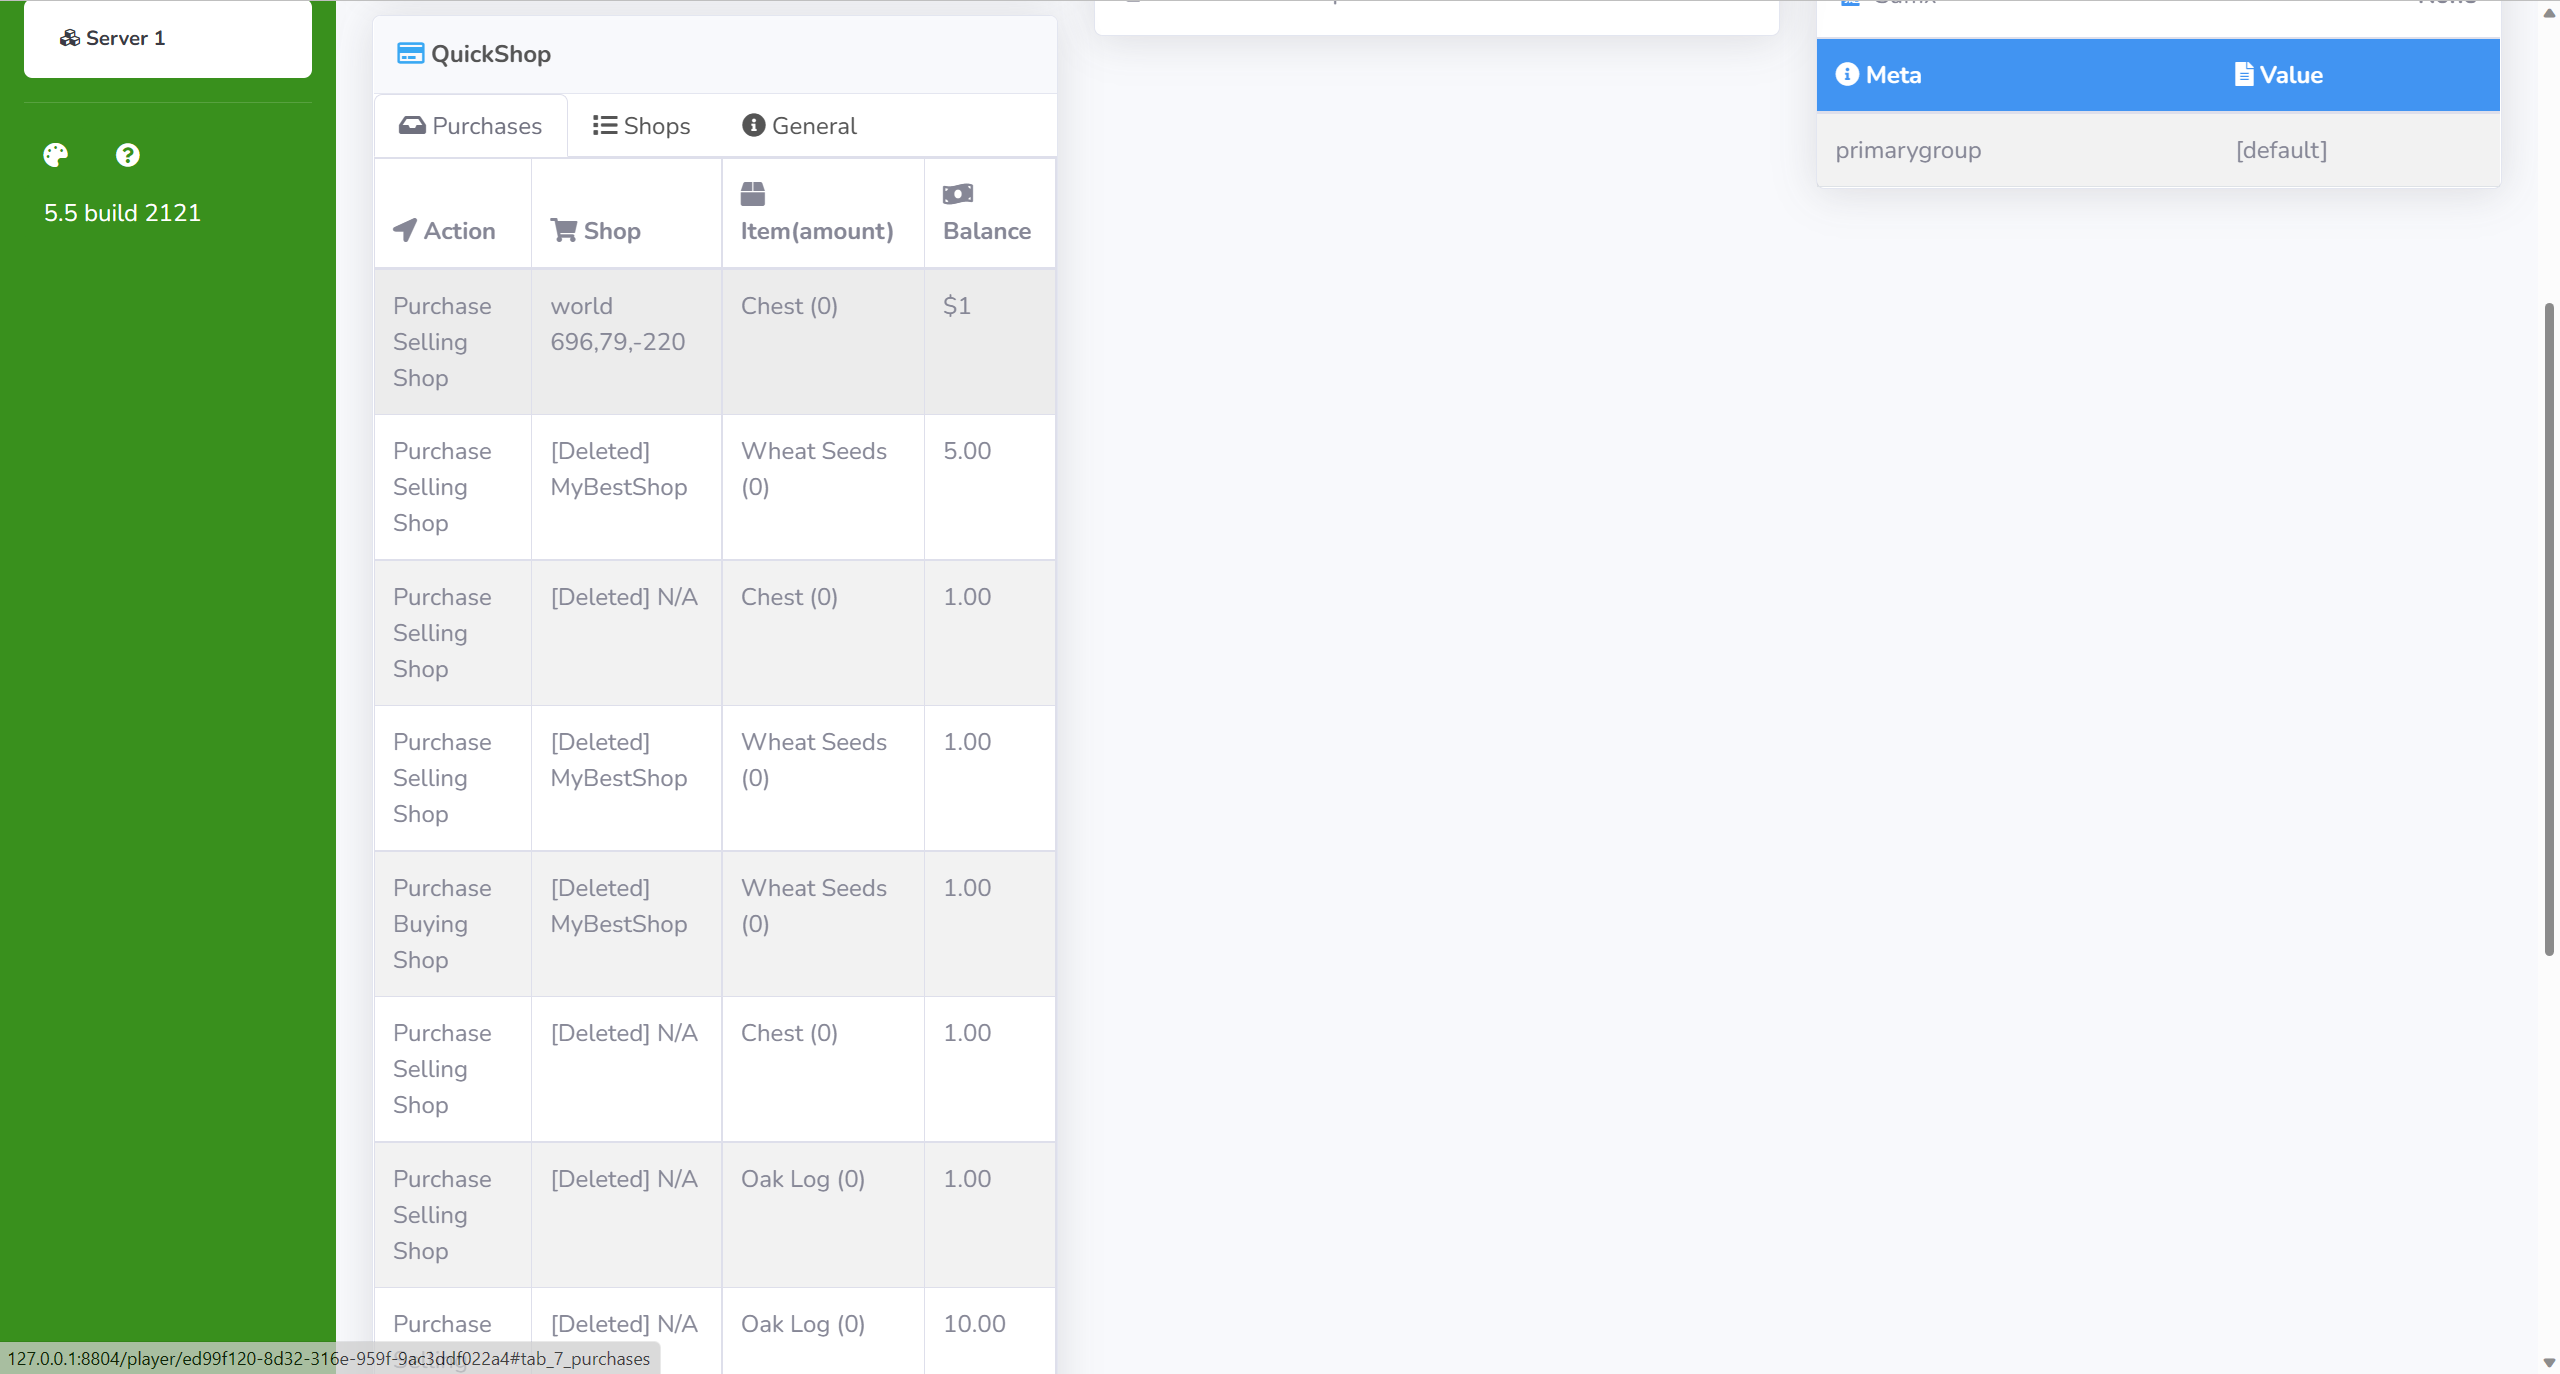Viewport: 2560px width, 1374px height.
Task: Click the Action column arrow icon
Action: pos(405,231)
